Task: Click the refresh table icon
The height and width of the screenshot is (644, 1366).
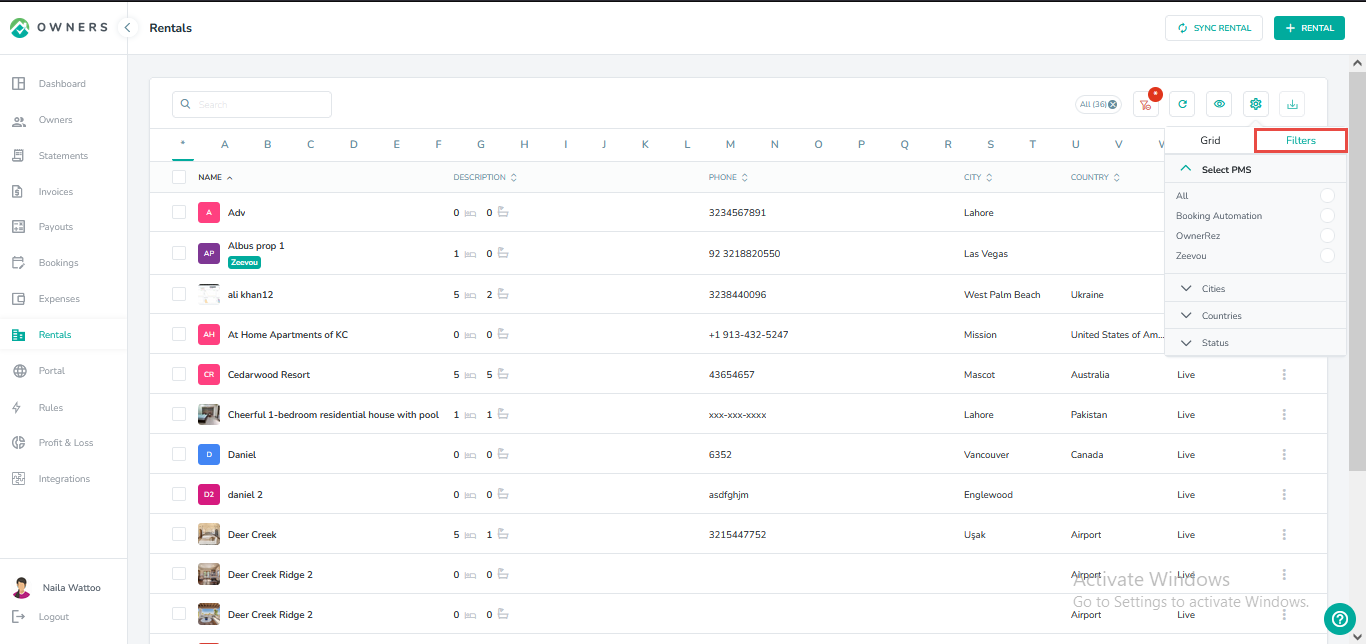Action: 1182,104
